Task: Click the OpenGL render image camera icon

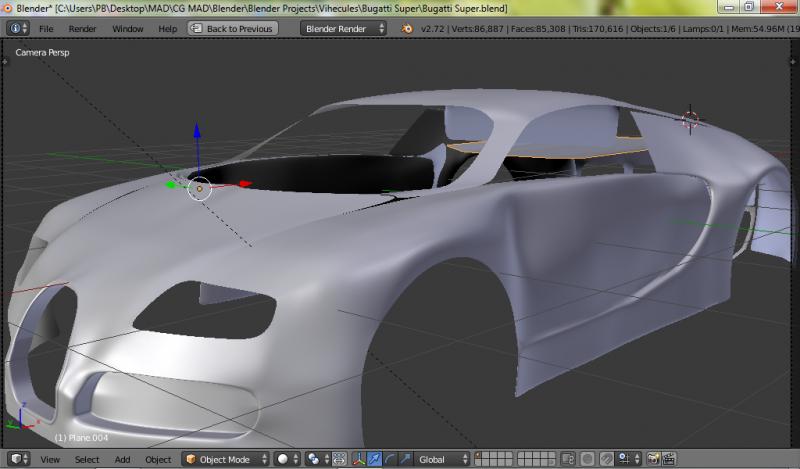Action: point(653,459)
